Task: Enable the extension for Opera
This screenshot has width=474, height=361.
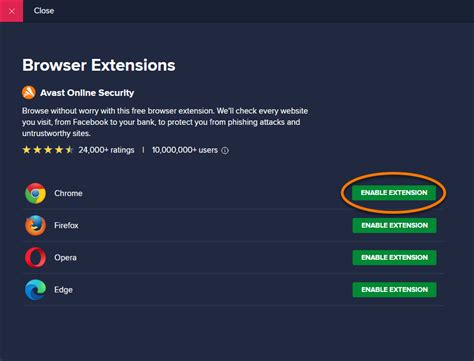Action: pyautogui.click(x=394, y=257)
